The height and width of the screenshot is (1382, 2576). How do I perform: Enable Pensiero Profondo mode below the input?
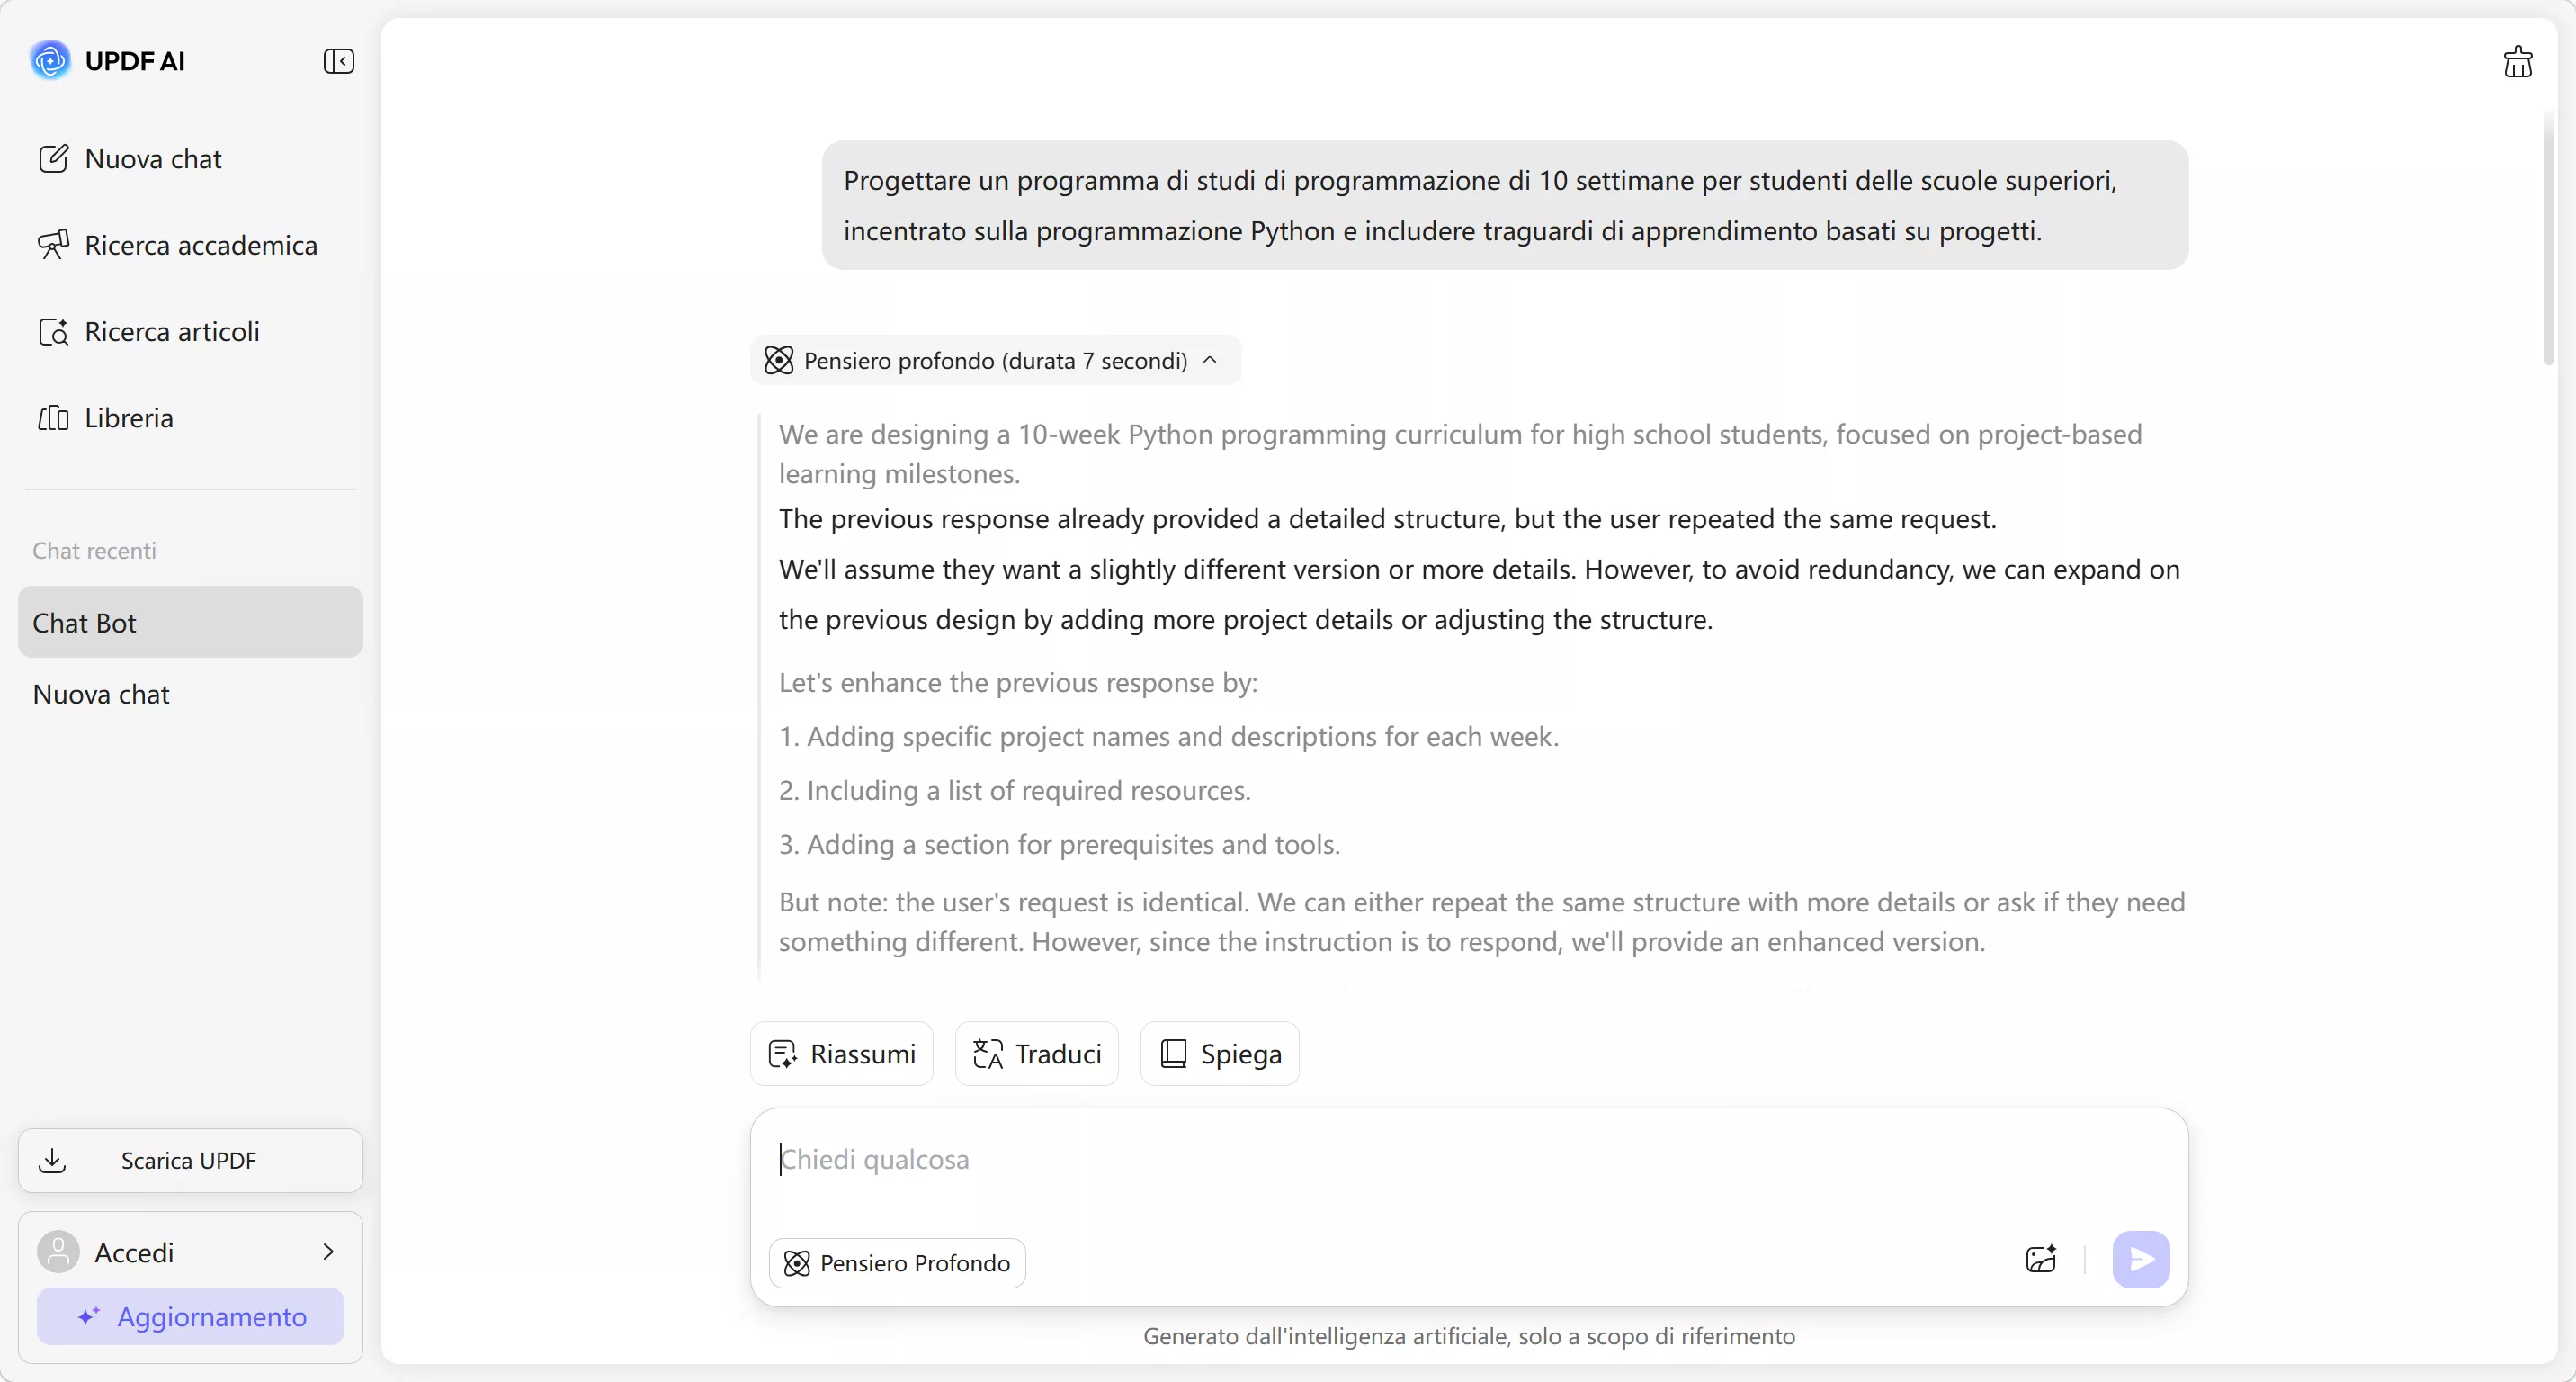point(897,1262)
